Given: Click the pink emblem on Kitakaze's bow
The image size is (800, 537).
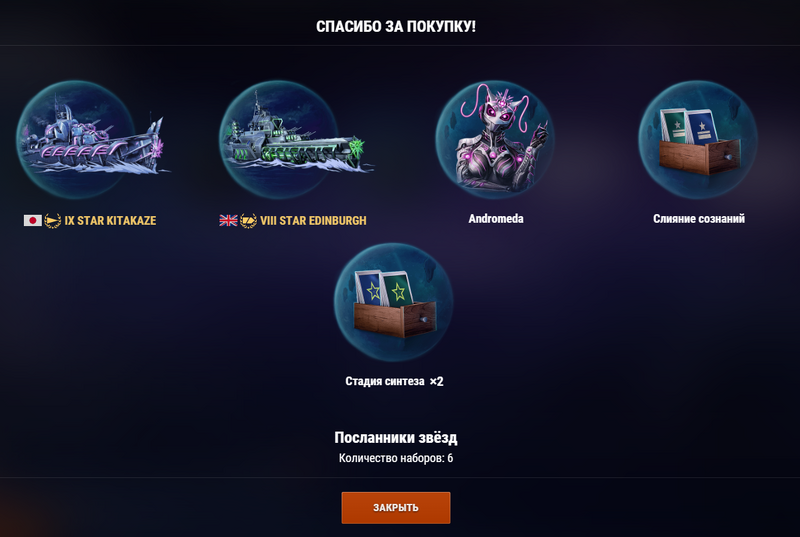Looking at the screenshot, I should (x=156, y=147).
